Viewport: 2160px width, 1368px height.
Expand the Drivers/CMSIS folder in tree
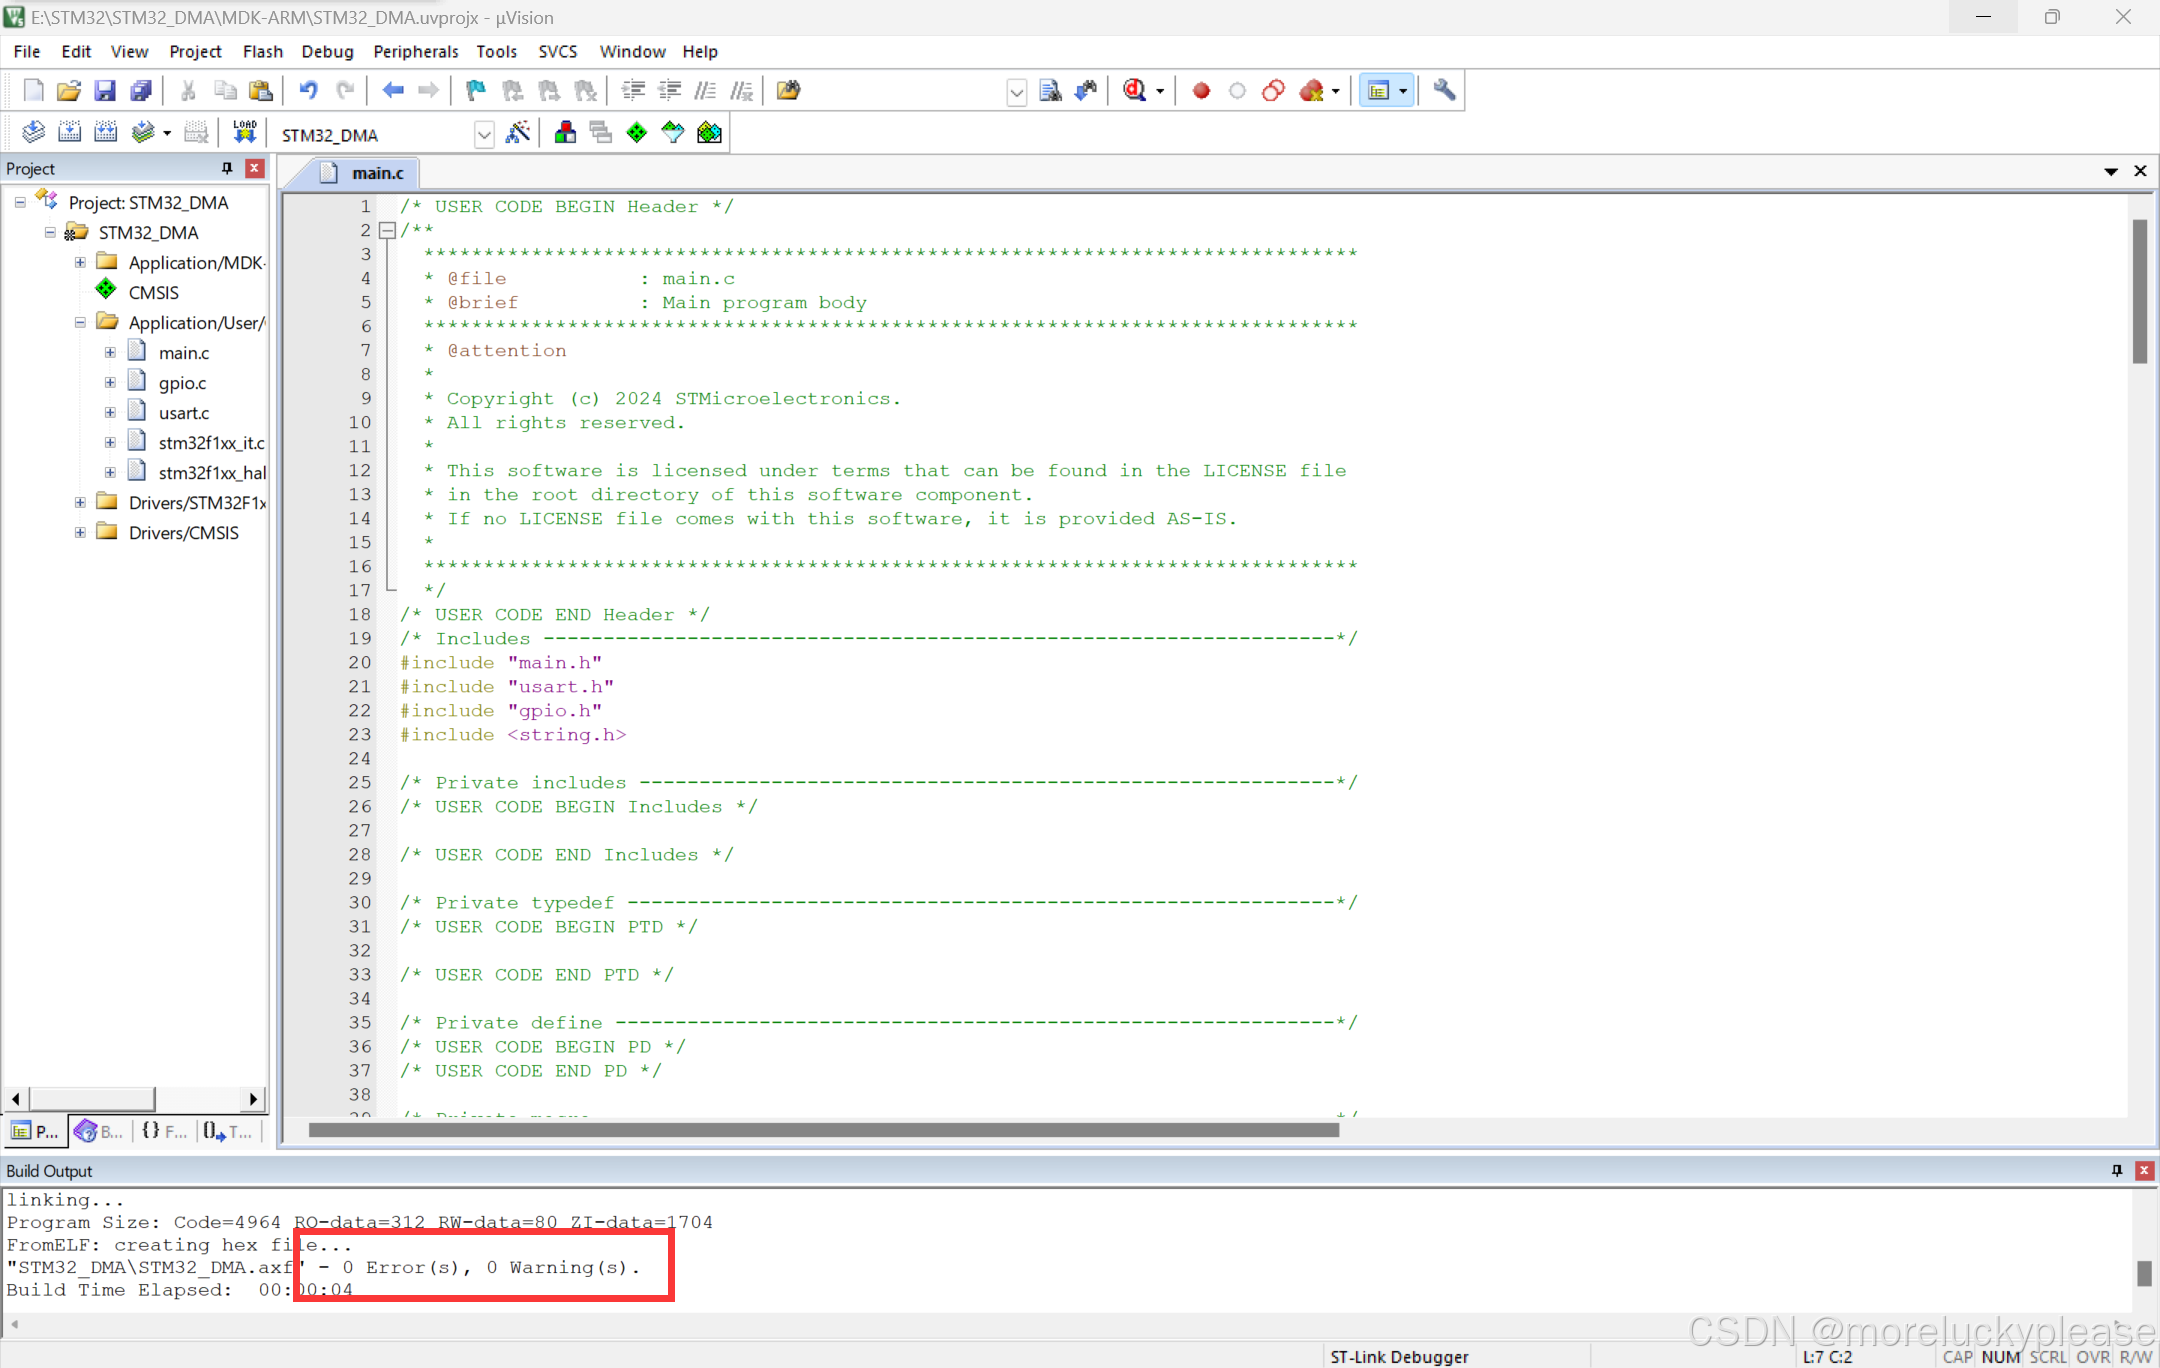(x=80, y=532)
